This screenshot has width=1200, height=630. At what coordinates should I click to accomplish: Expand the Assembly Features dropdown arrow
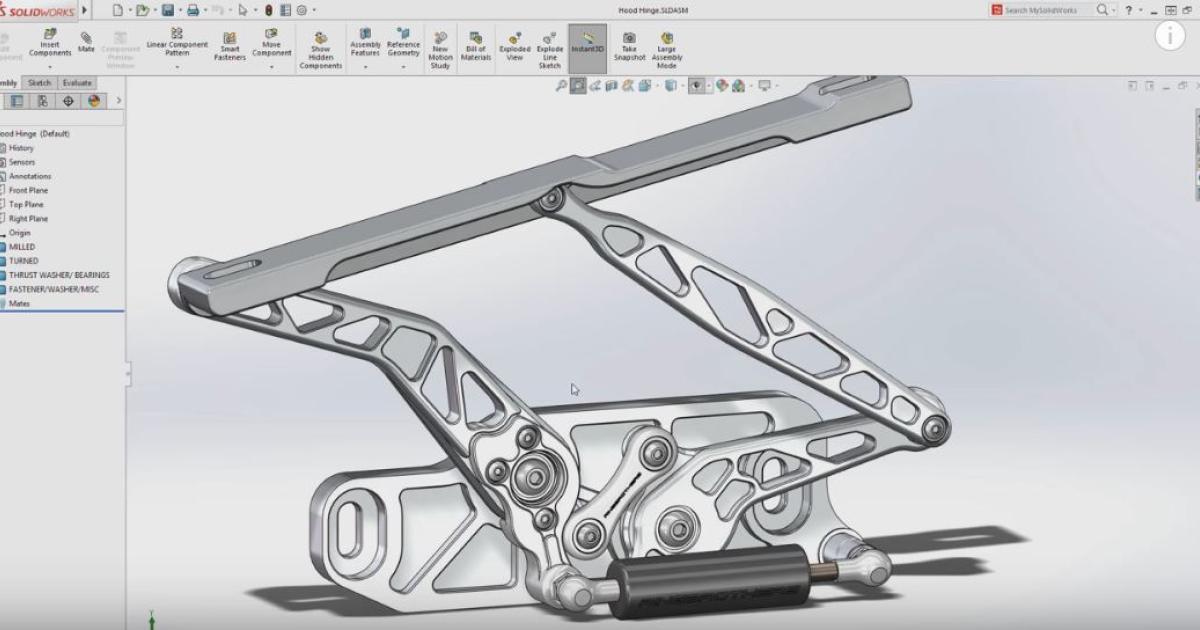tap(365, 67)
